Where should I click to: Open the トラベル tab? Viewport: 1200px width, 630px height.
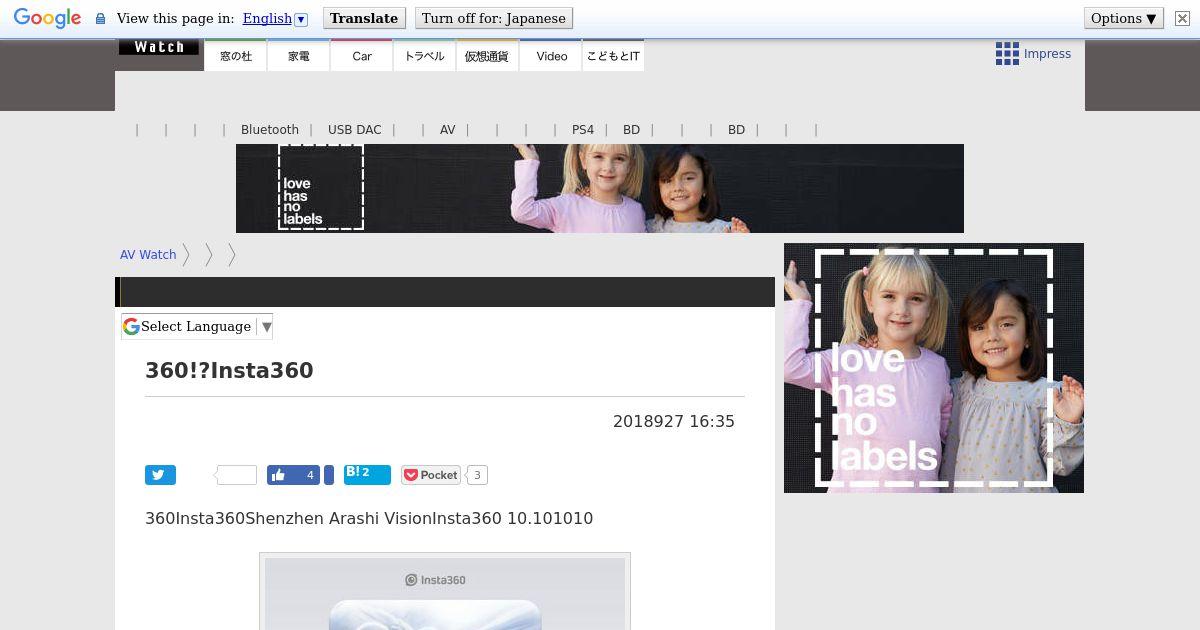425,56
